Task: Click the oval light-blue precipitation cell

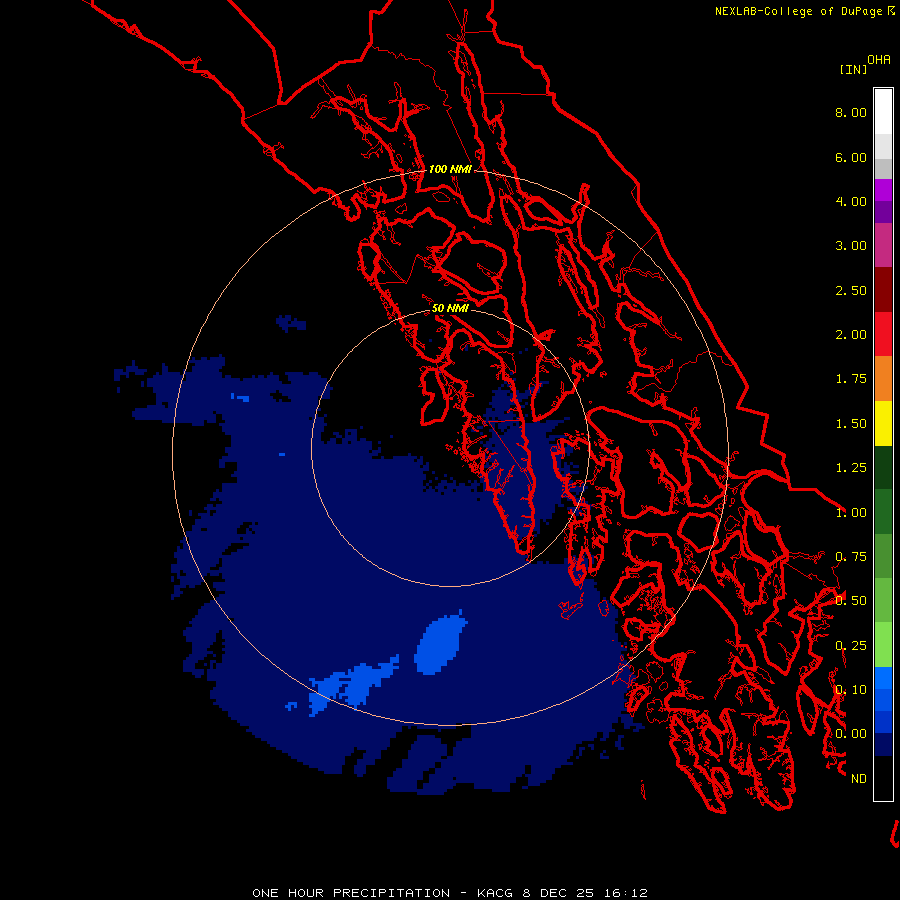Action: 441,643
